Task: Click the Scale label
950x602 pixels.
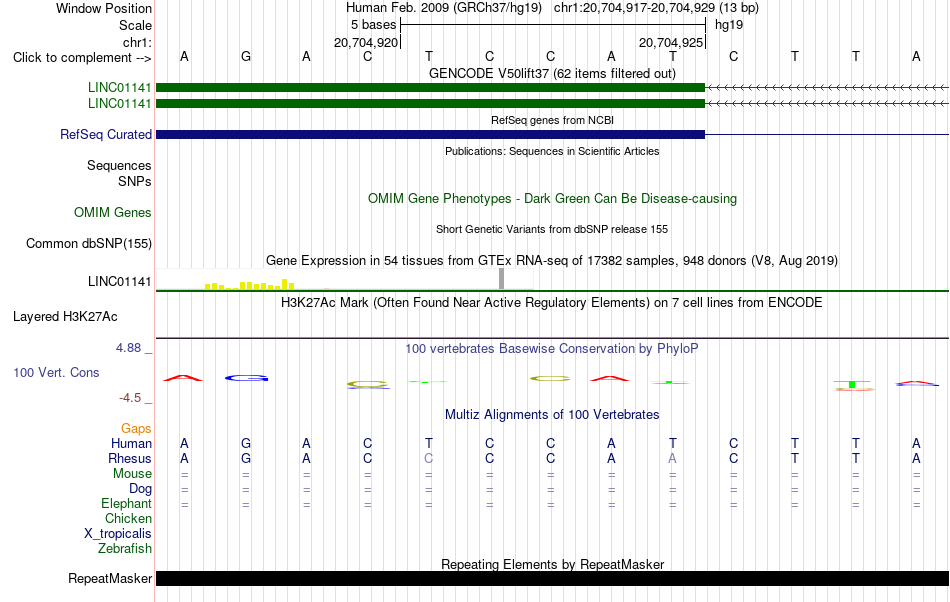Action: pos(135,25)
